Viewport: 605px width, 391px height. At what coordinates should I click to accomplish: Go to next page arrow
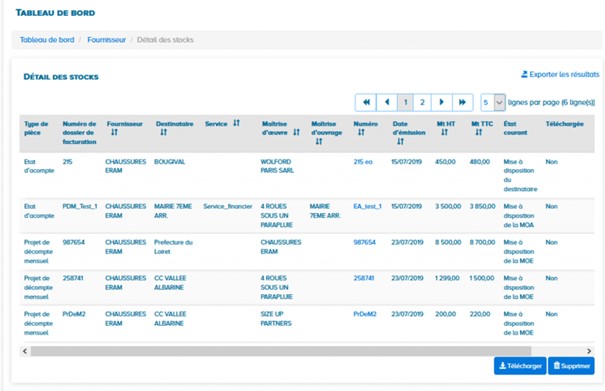pyautogui.click(x=442, y=102)
